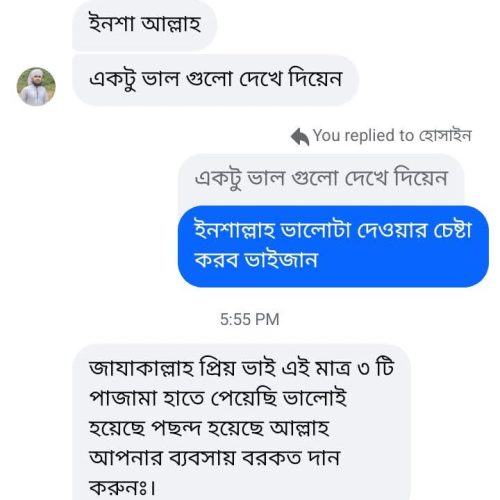
Task: Click the word 'দেওয়ার' in the sent reply
Action: [x=392, y=230]
